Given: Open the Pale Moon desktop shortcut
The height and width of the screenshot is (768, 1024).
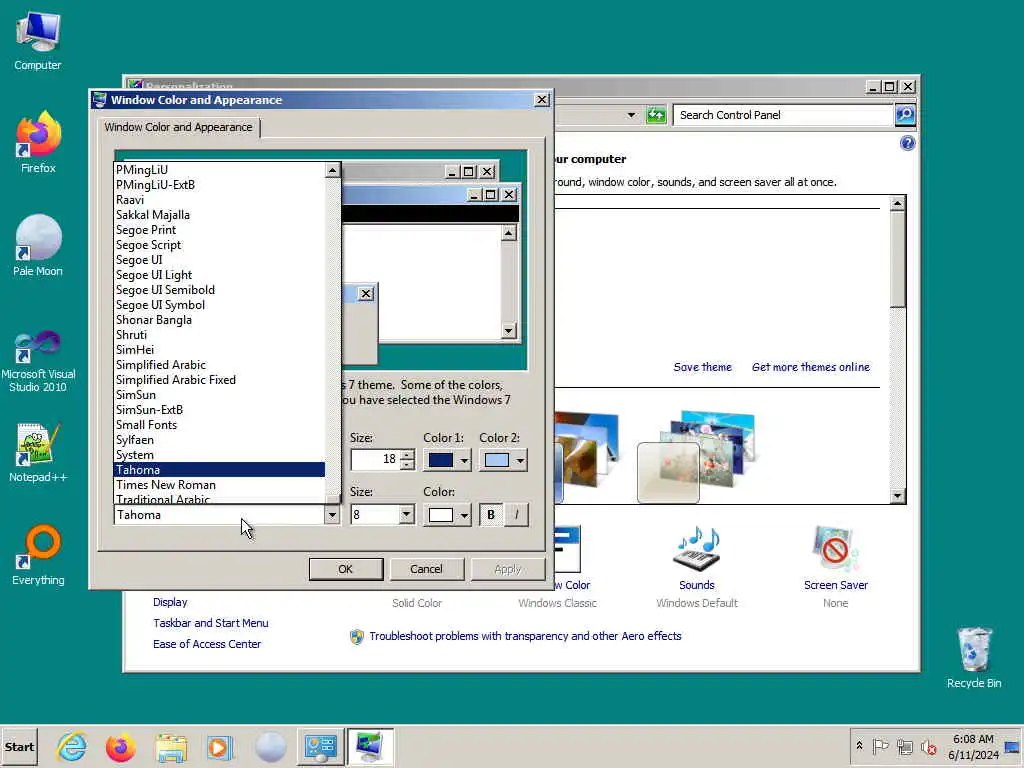Looking at the screenshot, I should tap(38, 246).
